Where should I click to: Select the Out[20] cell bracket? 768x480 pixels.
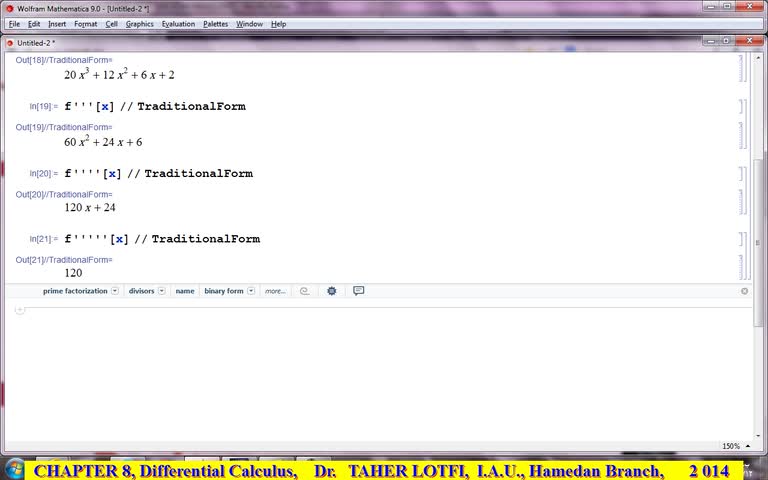pos(741,202)
